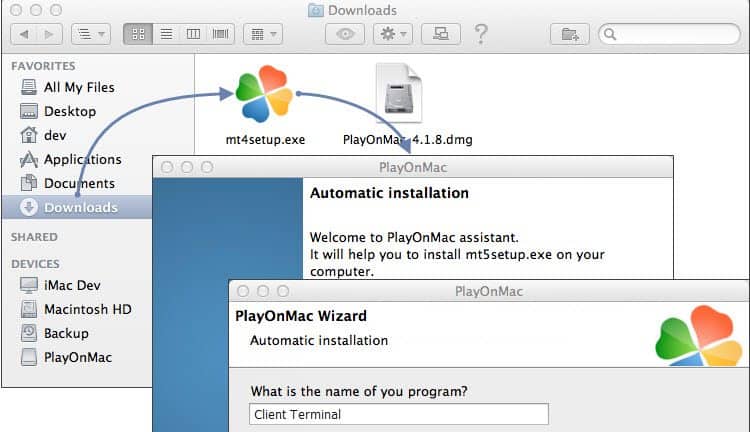The width and height of the screenshot is (750, 432).
Task: Click the share screen toolbar button
Action: click(441, 34)
